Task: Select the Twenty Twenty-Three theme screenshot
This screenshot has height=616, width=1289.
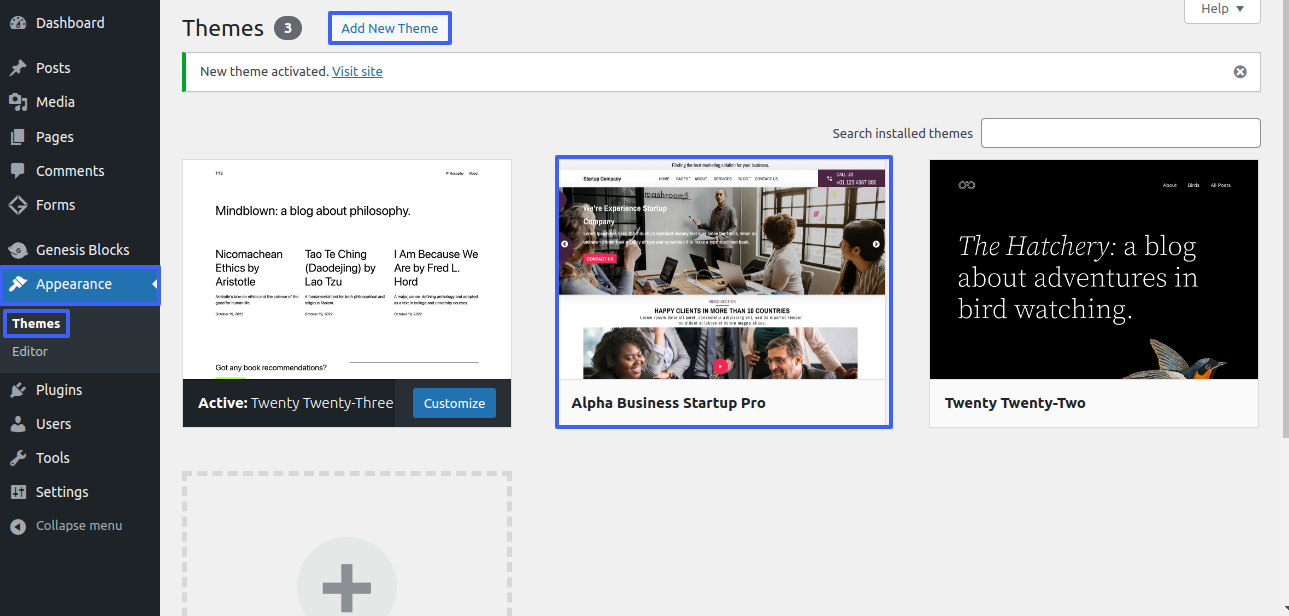Action: click(x=347, y=269)
